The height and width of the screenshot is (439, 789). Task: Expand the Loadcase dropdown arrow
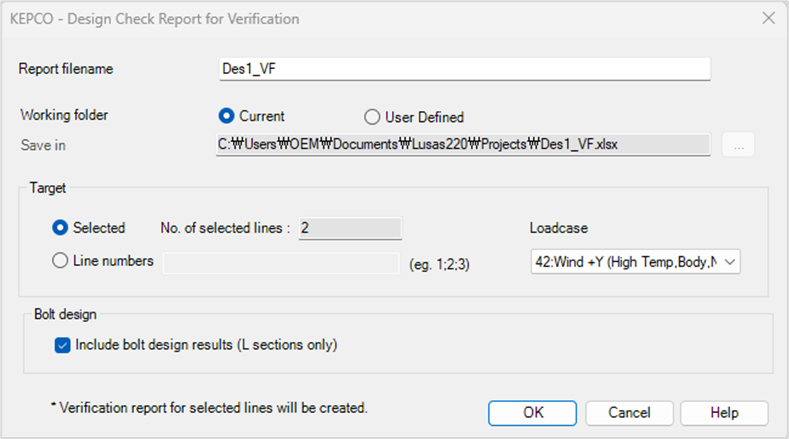tap(729, 262)
